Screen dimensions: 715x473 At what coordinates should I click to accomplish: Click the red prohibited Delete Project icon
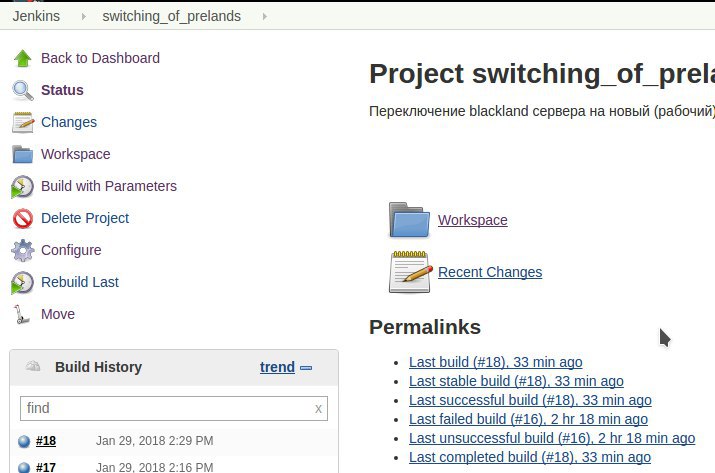click(22, 218)
